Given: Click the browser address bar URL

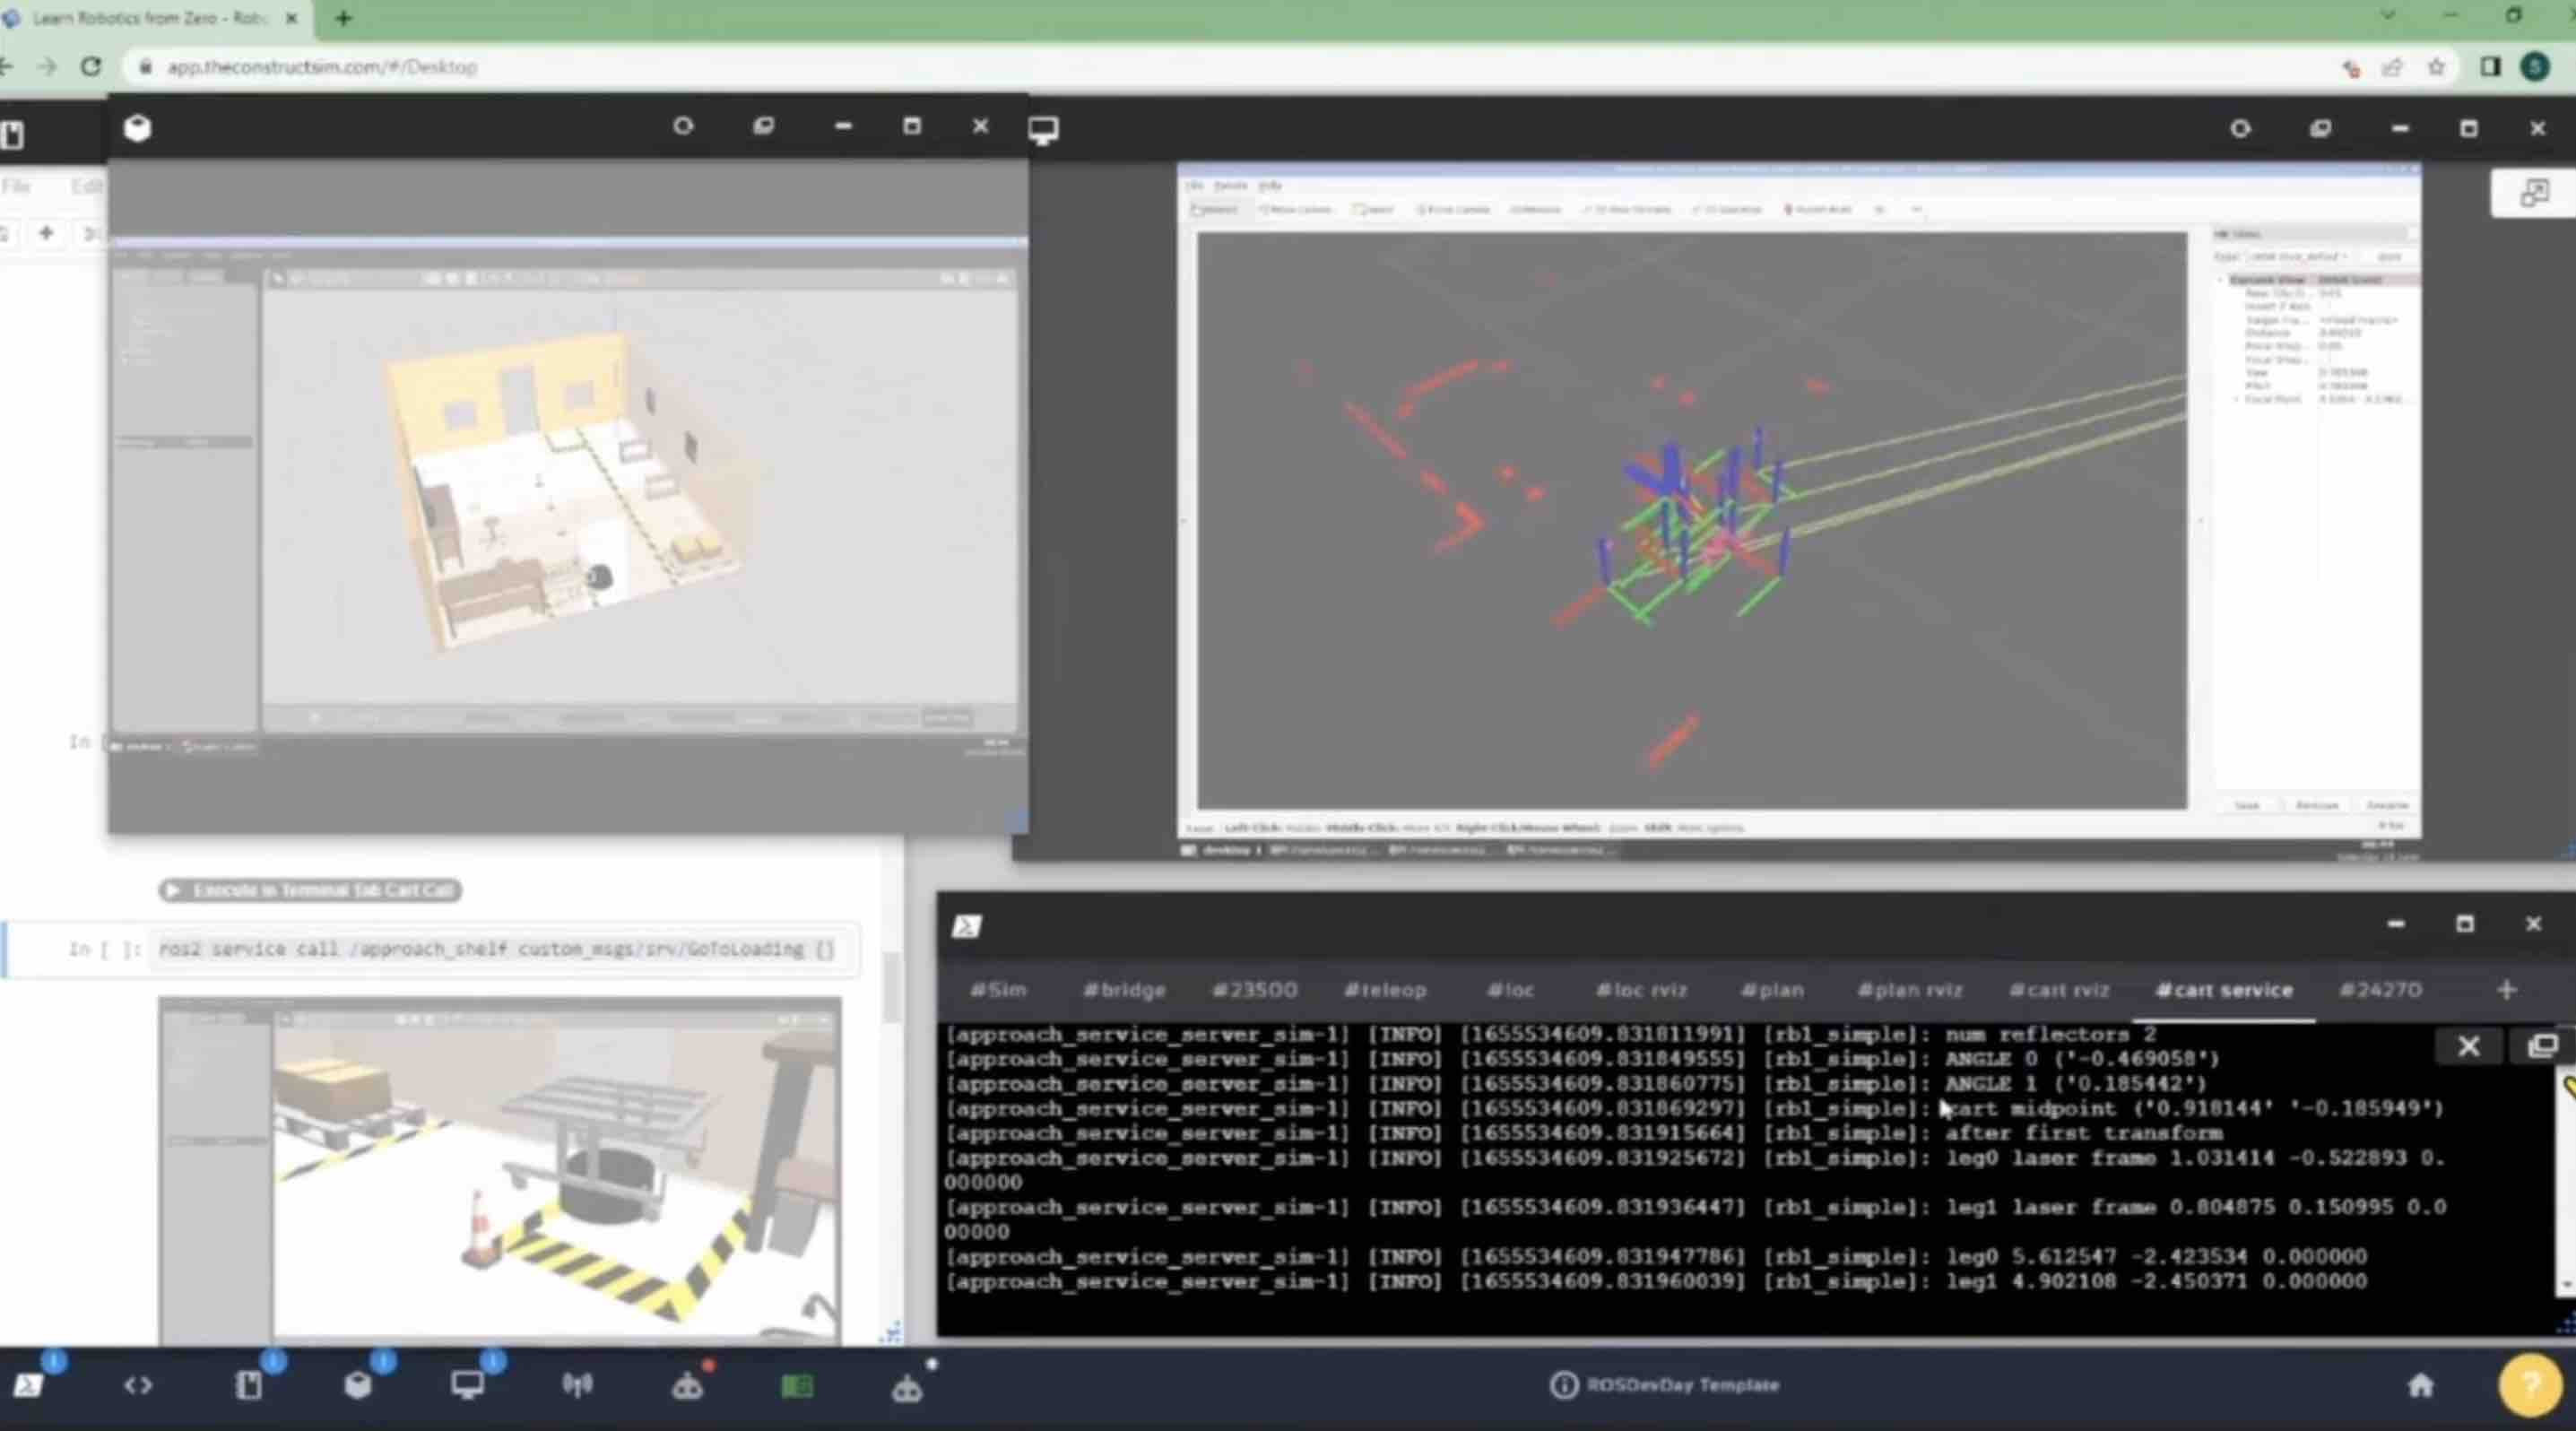Looking at the screenshot, I should point(322,67).
